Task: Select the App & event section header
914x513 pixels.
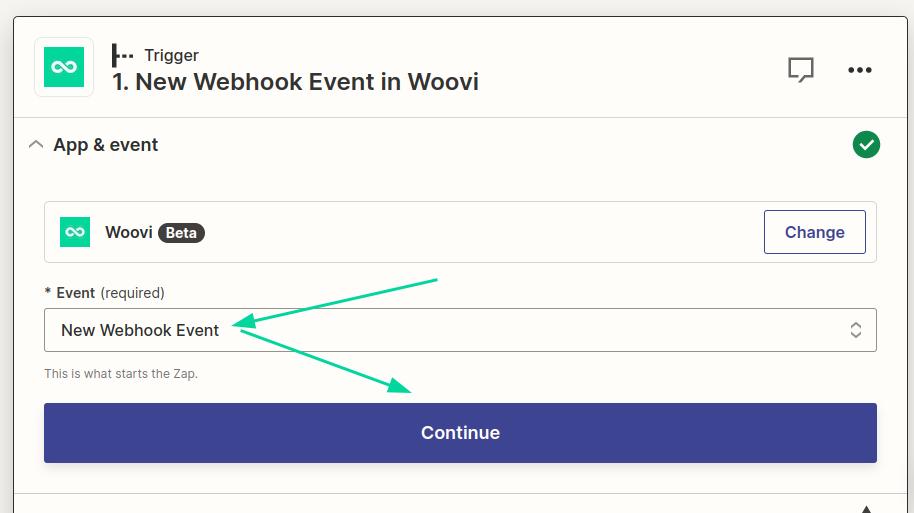Action: (106, 145)
